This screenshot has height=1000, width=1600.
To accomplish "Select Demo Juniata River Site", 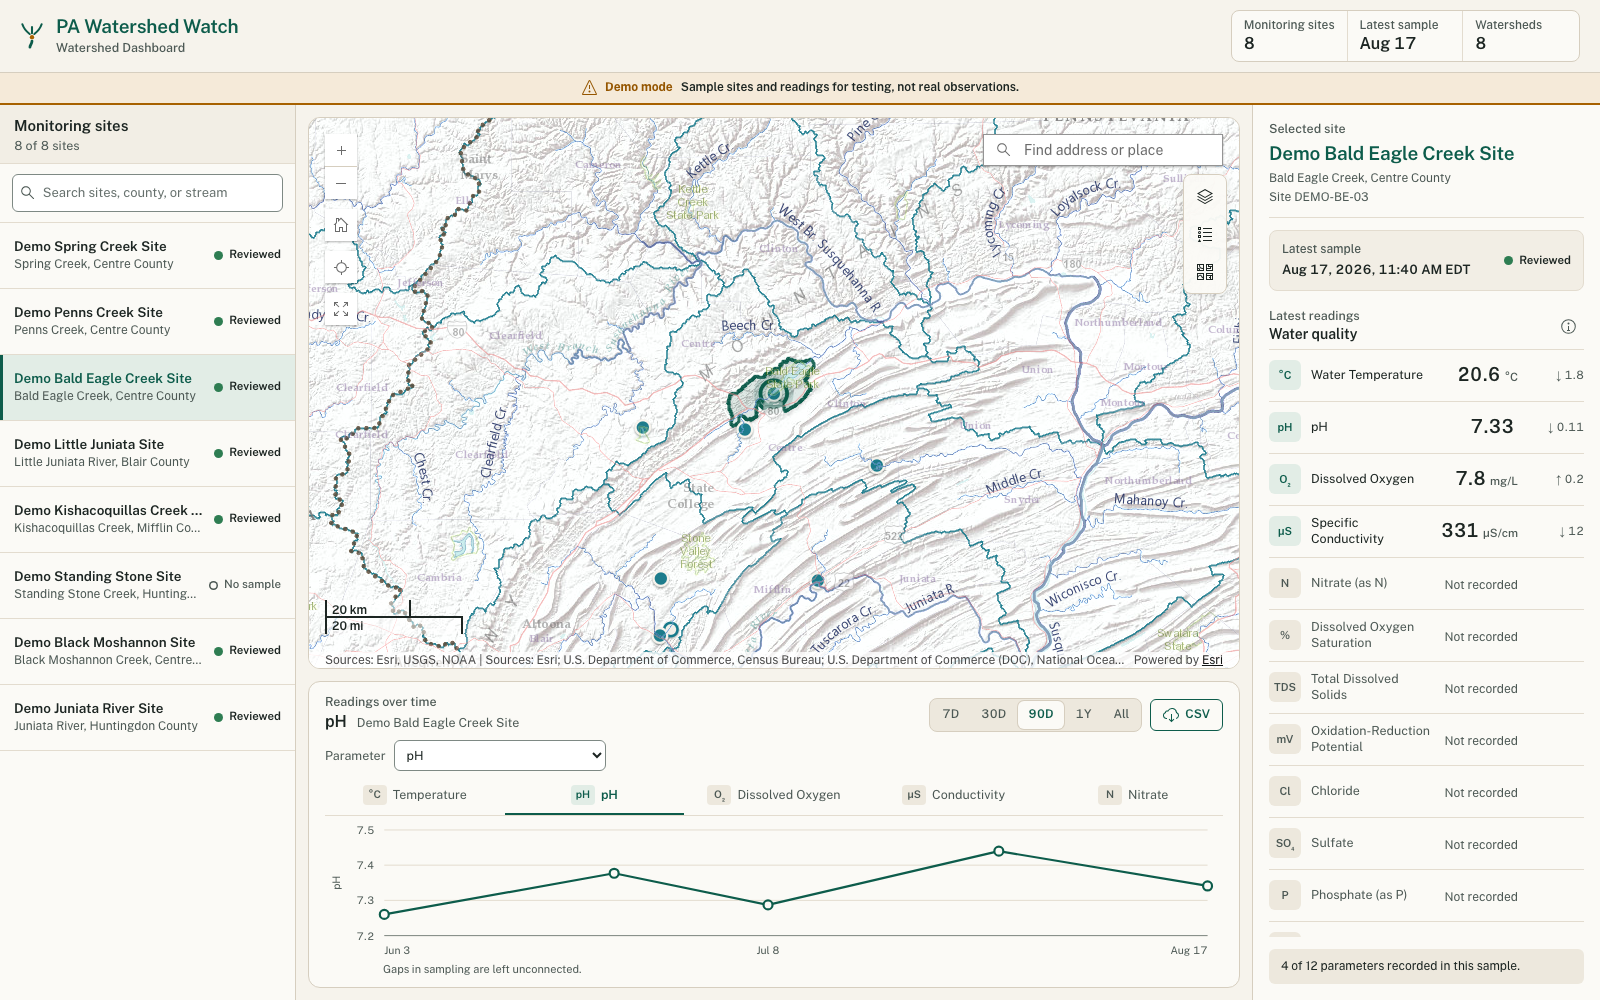I will tap(147, 717).
